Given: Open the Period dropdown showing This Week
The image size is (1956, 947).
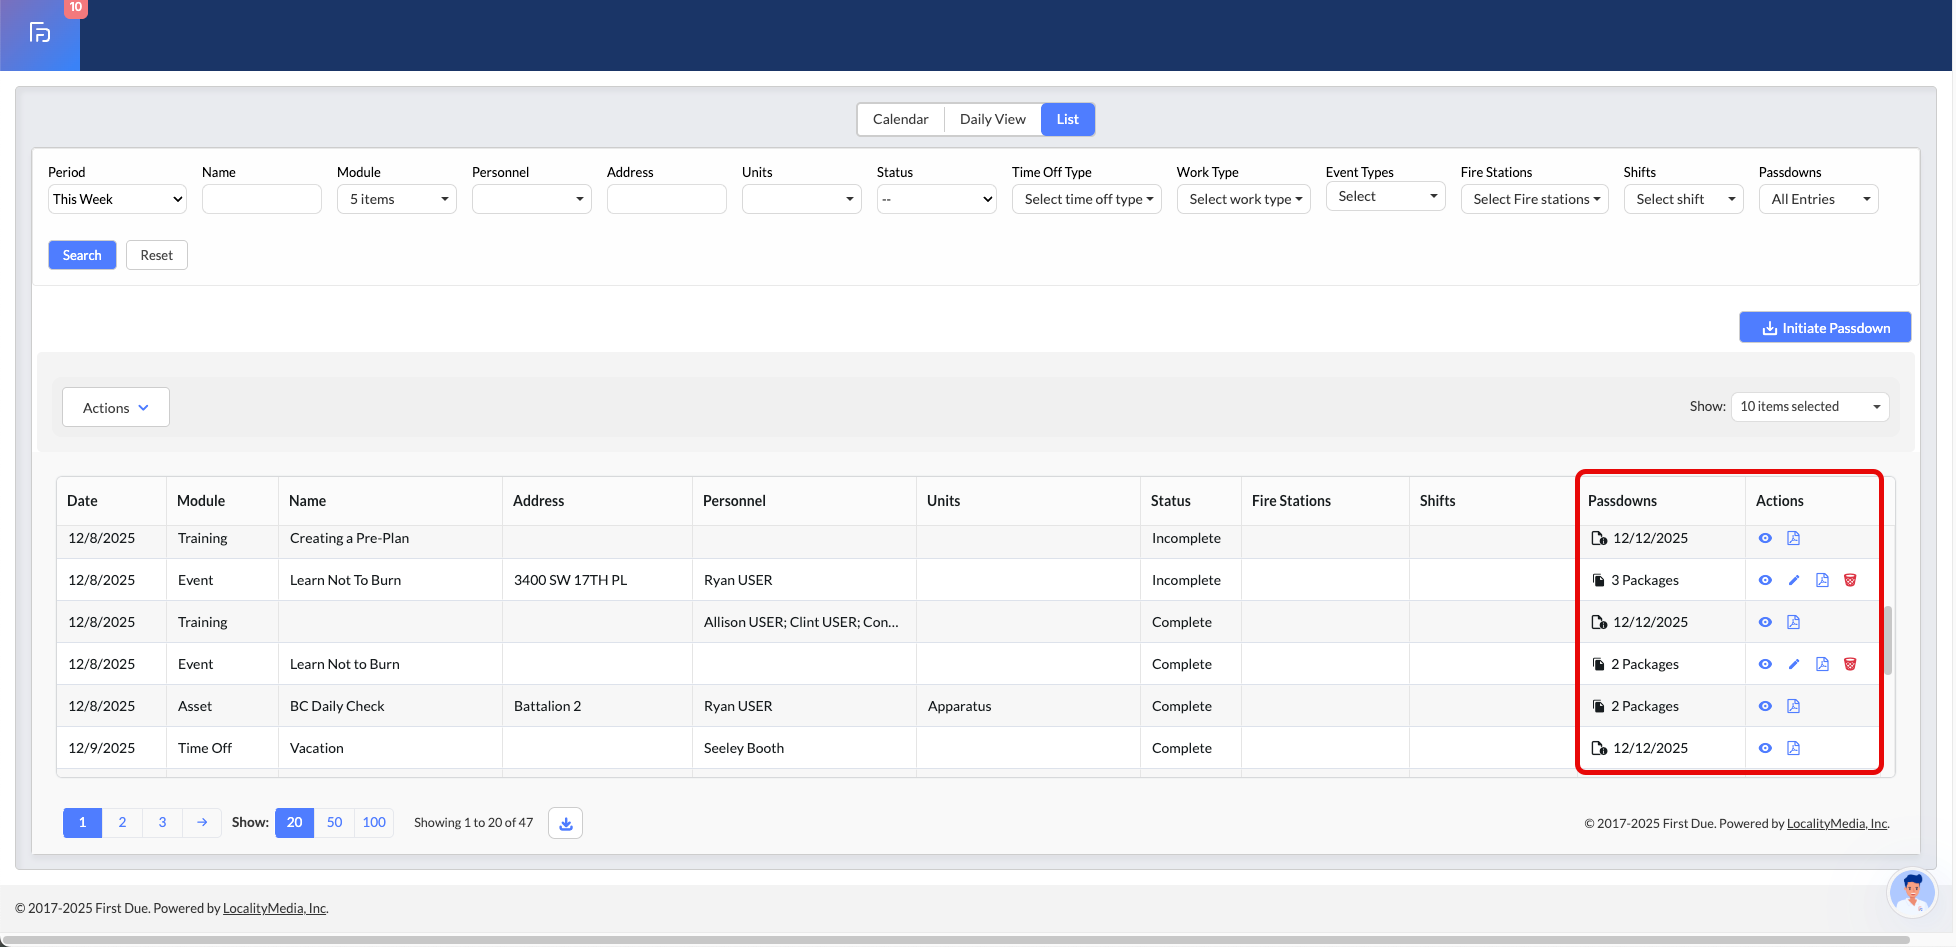Looking at the screenshot, I should (x=117, y=199).
